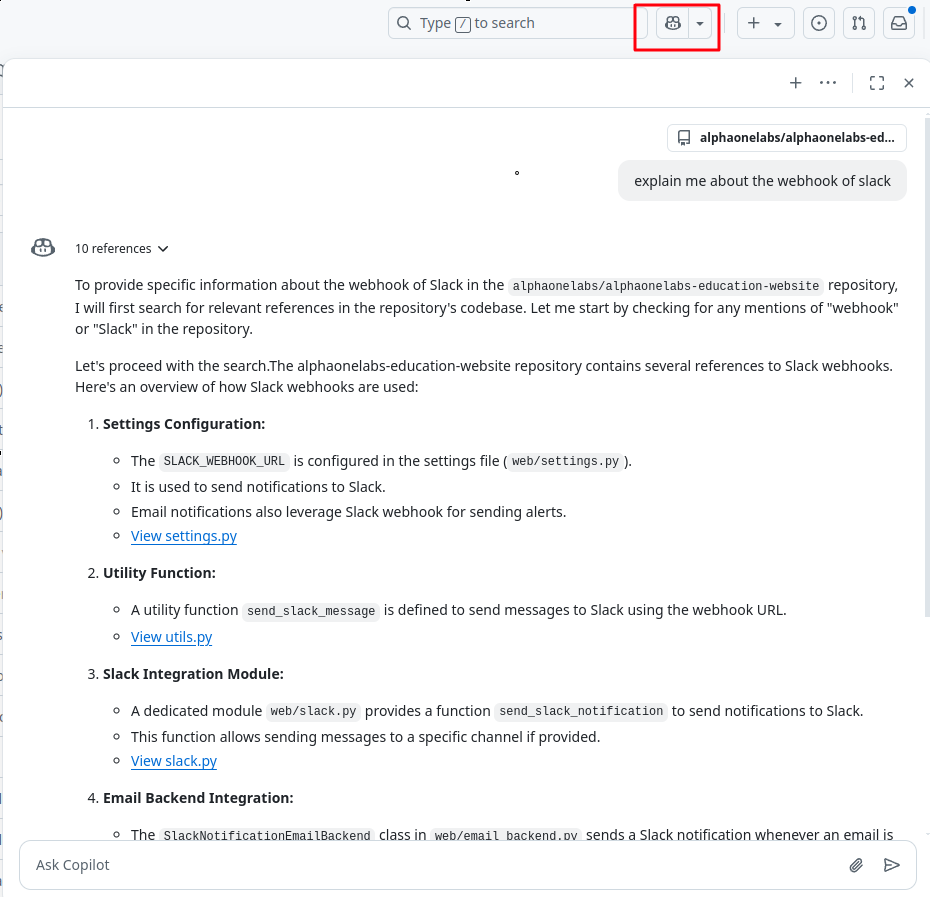Open Copilot chat icon in header
Image resolution: width=930 pixels, height=897 pixels.
click(x=672, y=23)
